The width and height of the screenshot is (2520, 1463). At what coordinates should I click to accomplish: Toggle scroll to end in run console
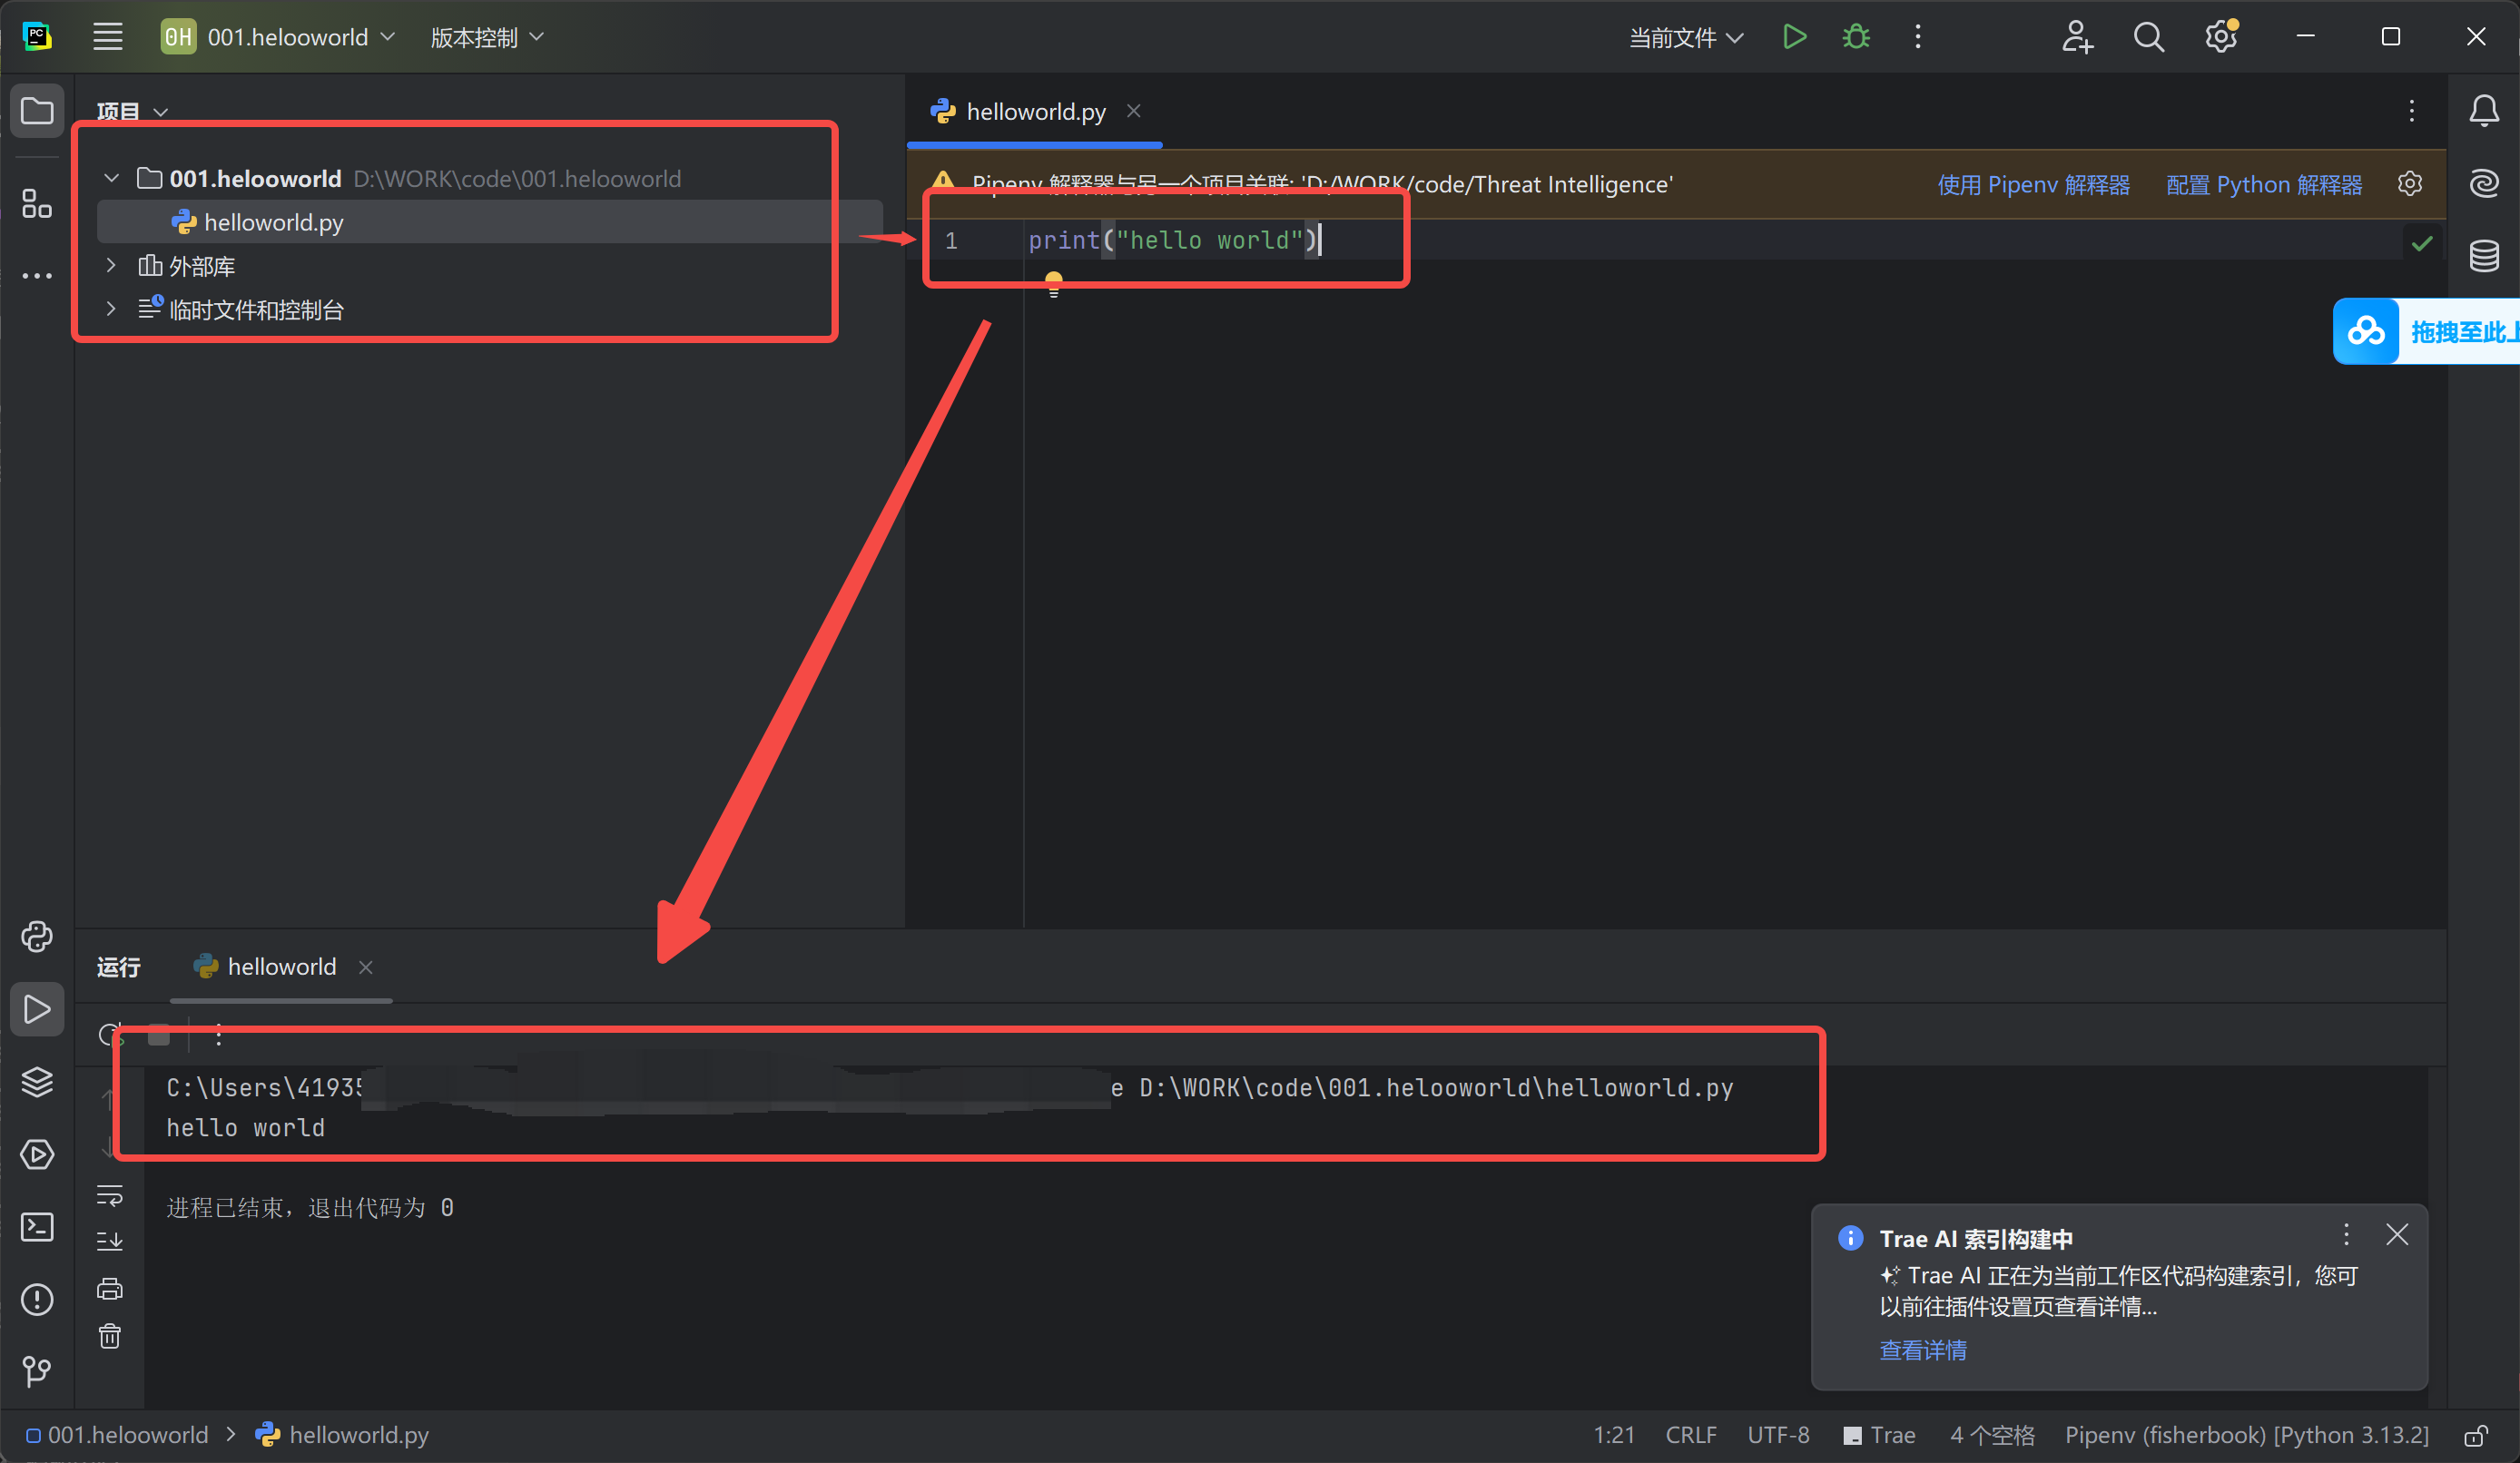109,1241
